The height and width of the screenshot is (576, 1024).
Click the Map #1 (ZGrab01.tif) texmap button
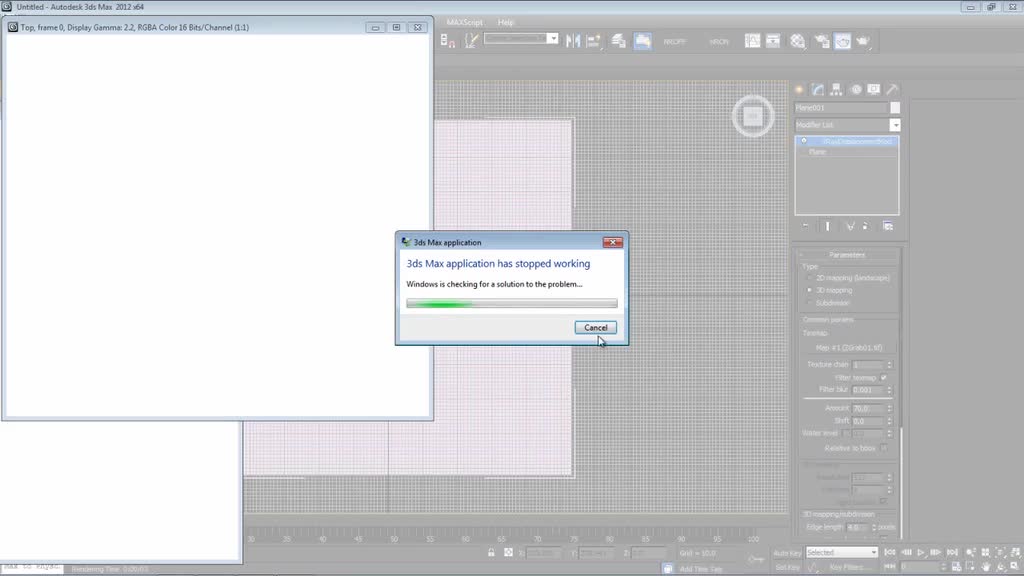(x=848, y=347)
